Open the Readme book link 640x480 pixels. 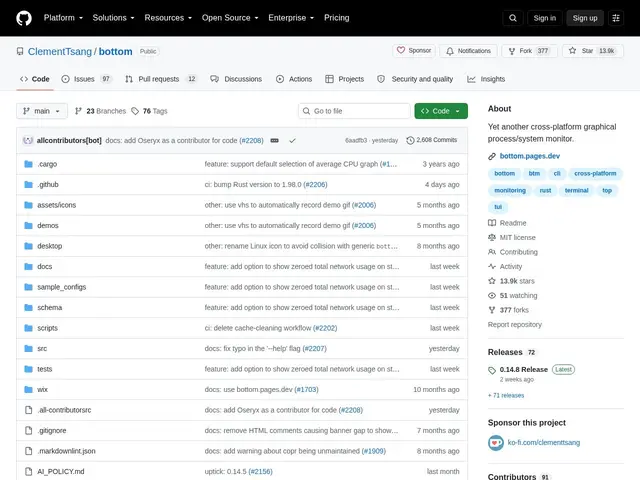click(x=507, y=223)
